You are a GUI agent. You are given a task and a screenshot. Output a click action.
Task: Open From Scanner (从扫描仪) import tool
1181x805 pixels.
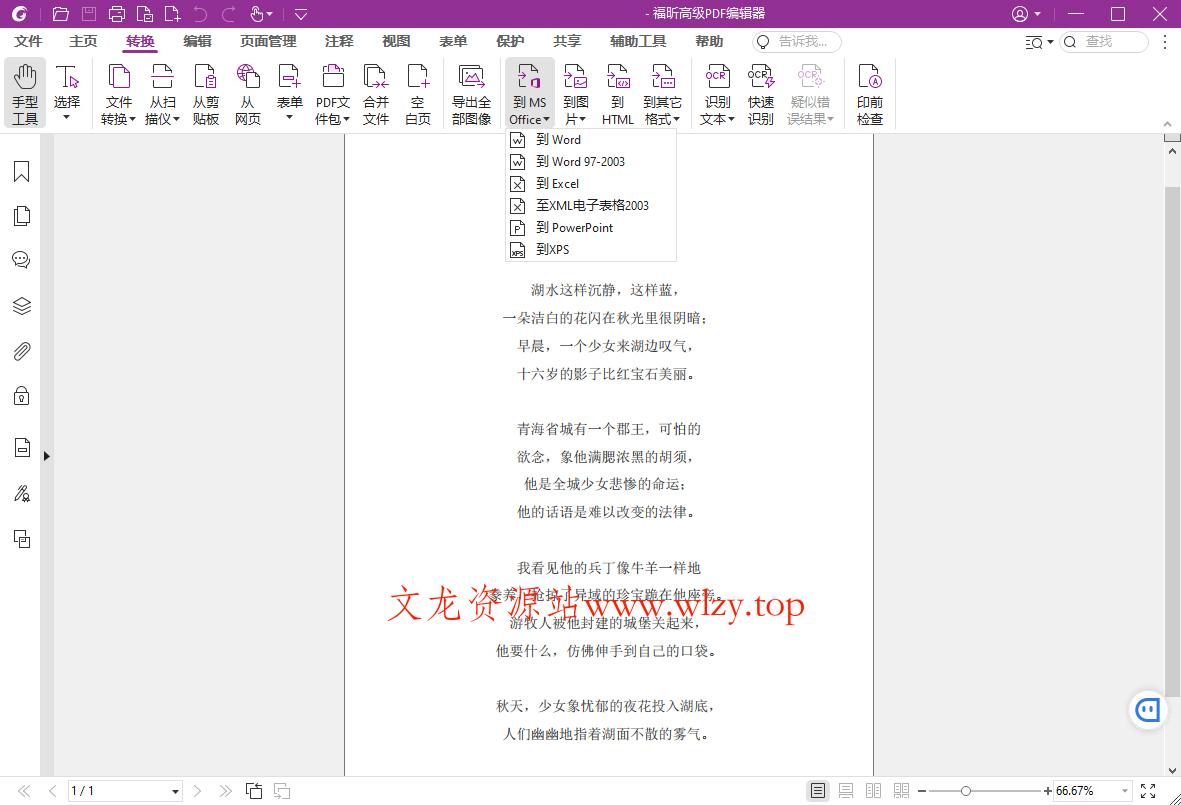pos(162,92)
